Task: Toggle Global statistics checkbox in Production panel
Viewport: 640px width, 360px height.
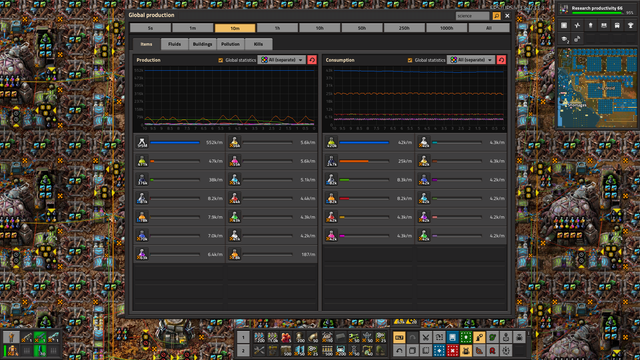Action: coord(221,60)
